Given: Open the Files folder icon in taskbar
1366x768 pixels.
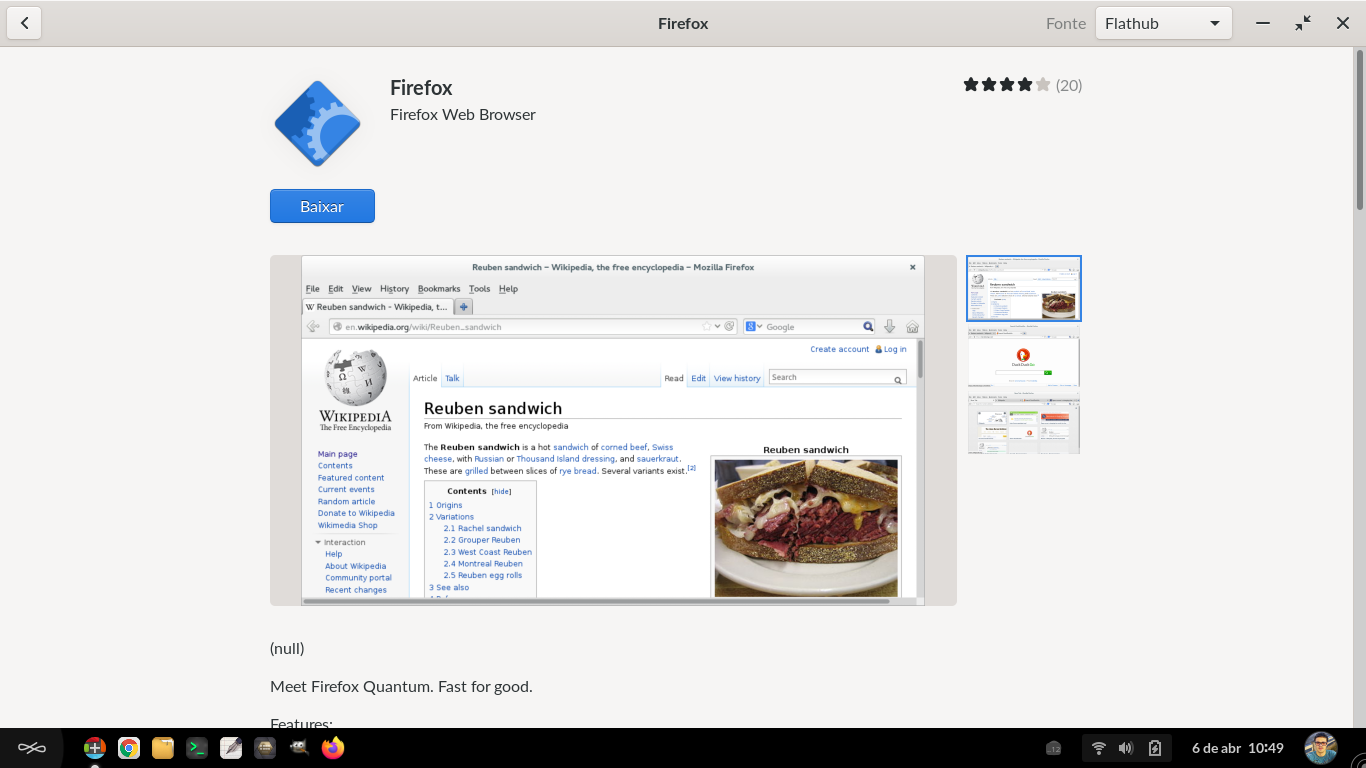Looking at the screenshot, I should (x=163, y=748).
